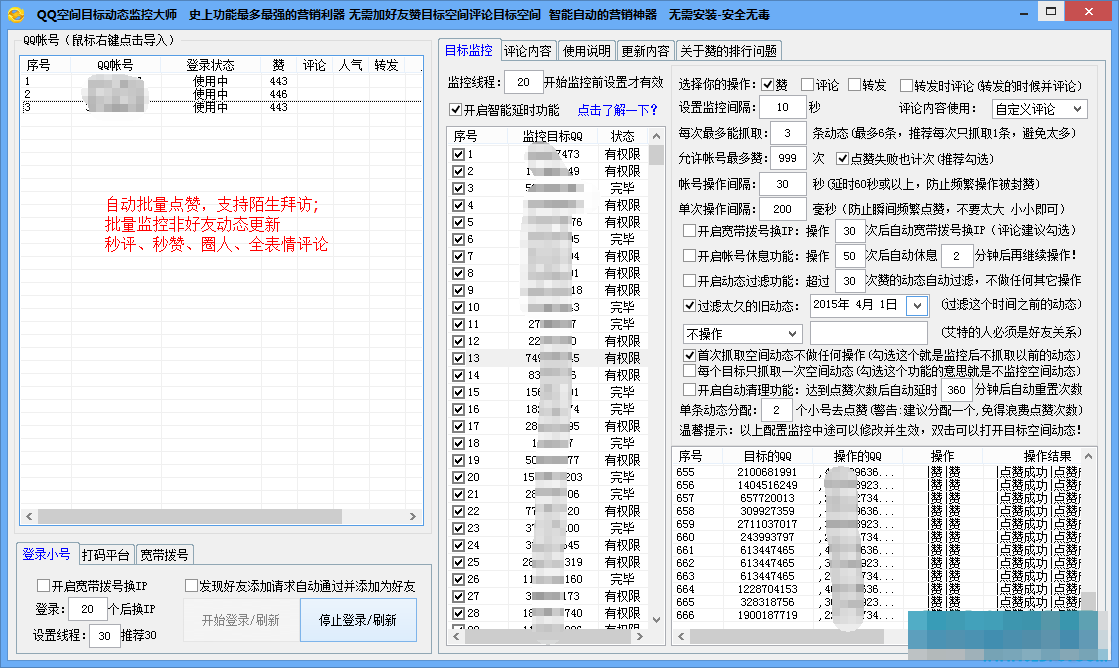Viewport: 1119px width, 668px height.
Task: Click the QQ account list scroll-right arrow
Action: click(x=412, y=516)
